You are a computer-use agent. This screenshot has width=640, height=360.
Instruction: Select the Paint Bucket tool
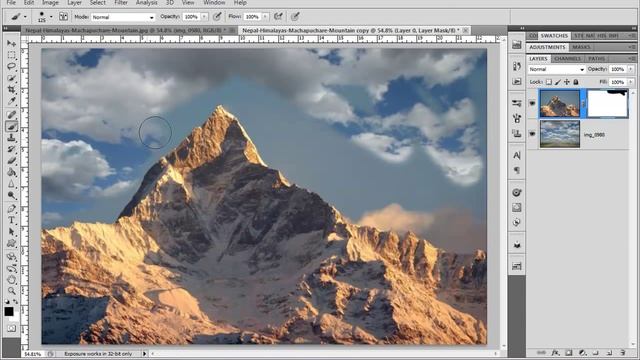[x=11, y=172]
